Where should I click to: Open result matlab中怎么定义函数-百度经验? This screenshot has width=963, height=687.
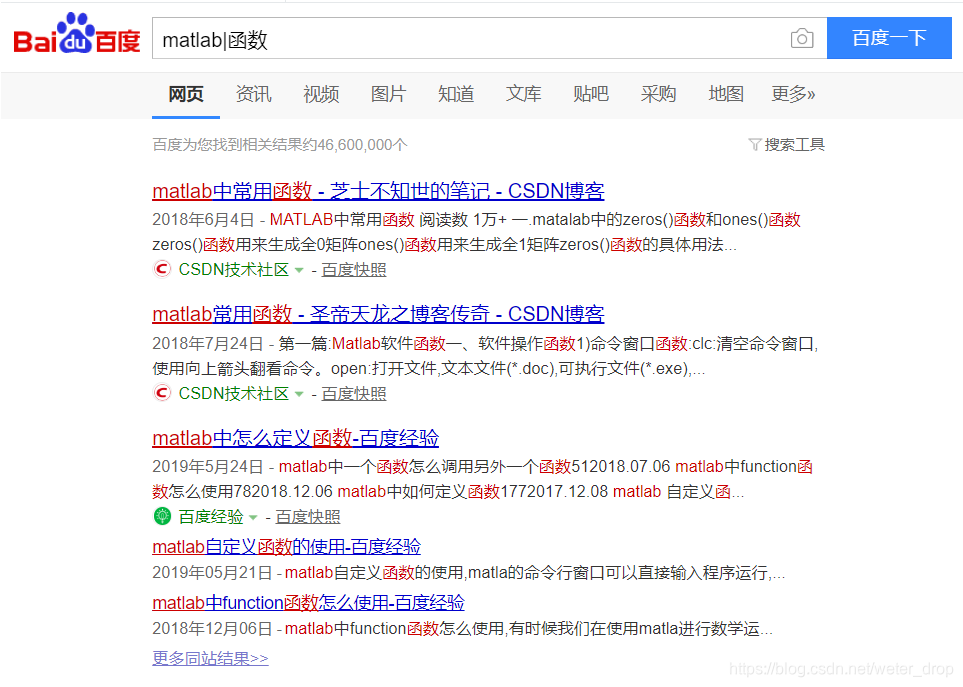tap(295, 438)
